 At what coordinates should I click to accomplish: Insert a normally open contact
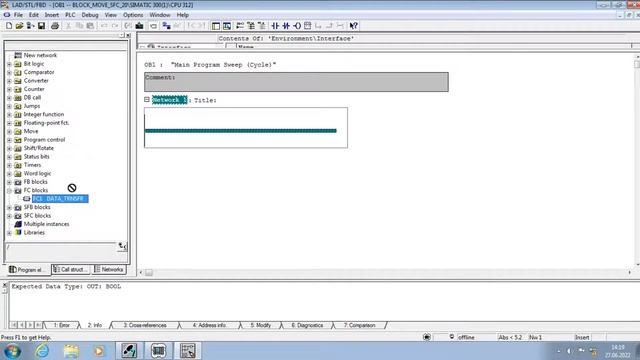tap(275, 26)
